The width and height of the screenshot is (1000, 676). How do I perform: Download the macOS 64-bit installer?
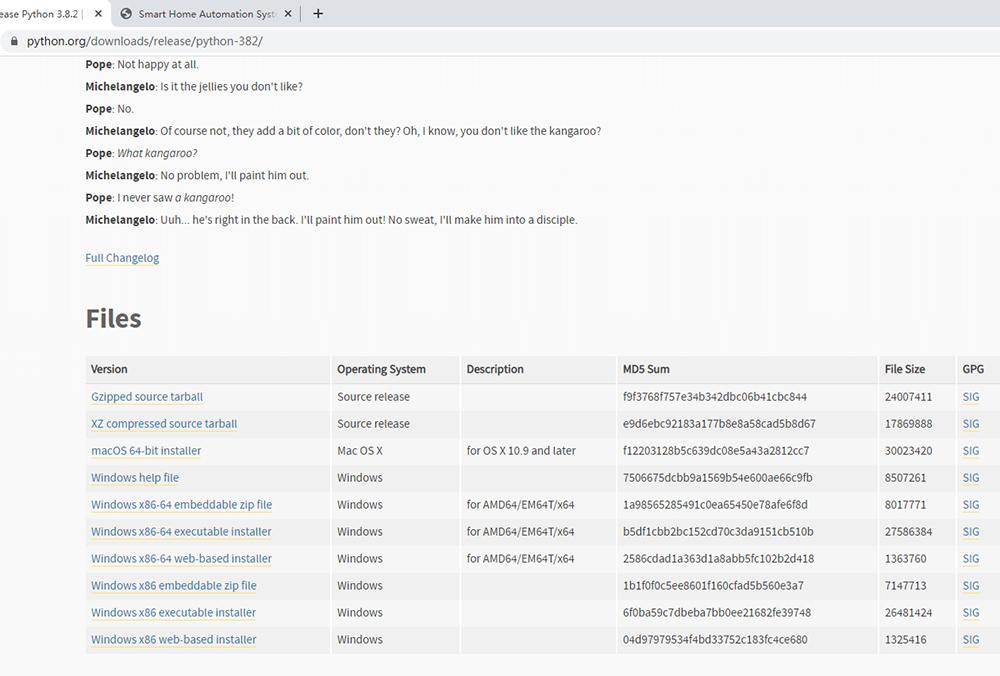(x=146, y=451)
